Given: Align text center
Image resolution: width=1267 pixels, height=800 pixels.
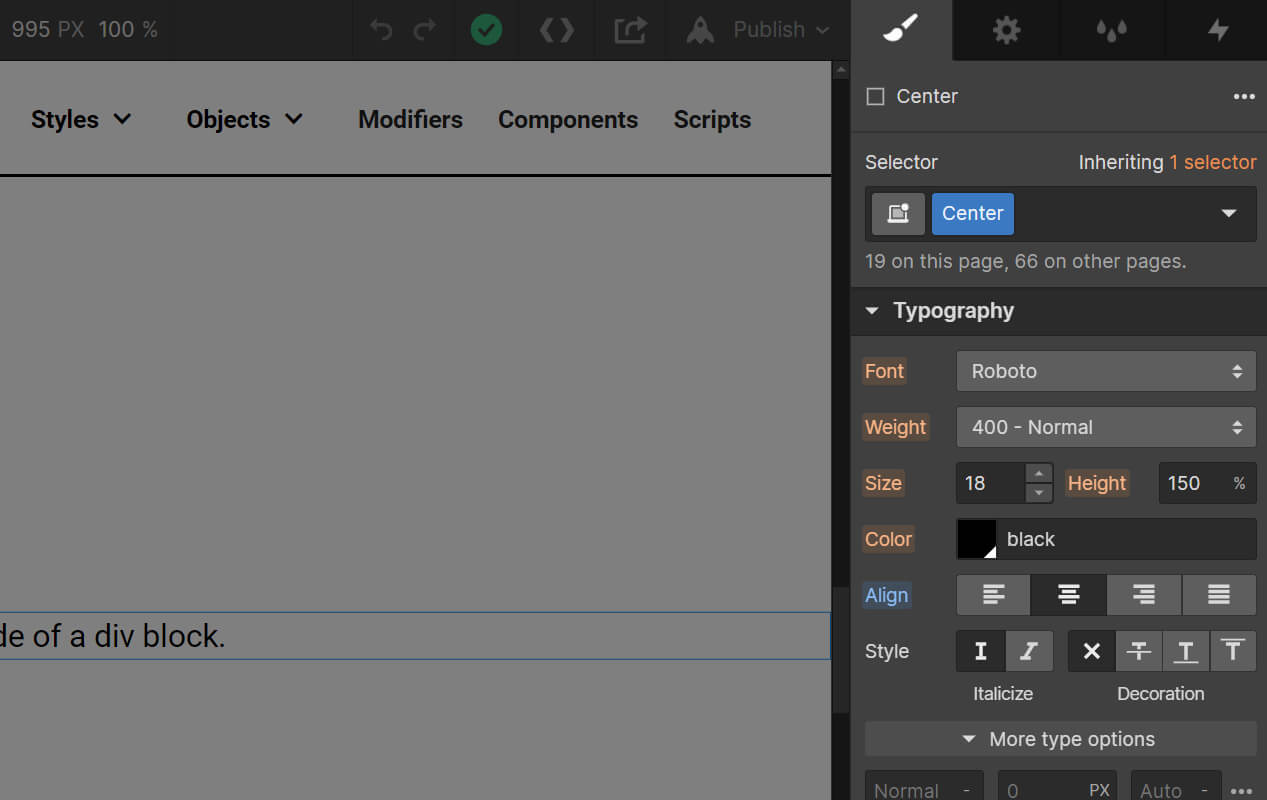Looking at the screenshot, I should coord(1069,595).
